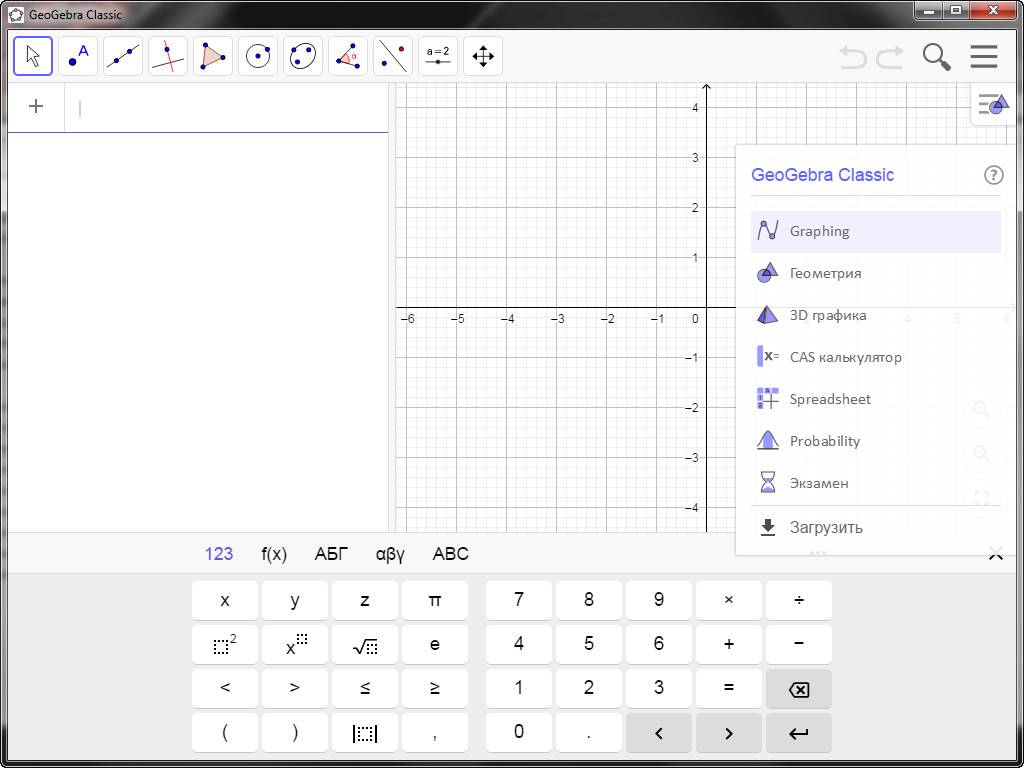The image size is (1024, 768).
Task: Open help question mark in perspectives panel
Action: (x=993, y=175)
